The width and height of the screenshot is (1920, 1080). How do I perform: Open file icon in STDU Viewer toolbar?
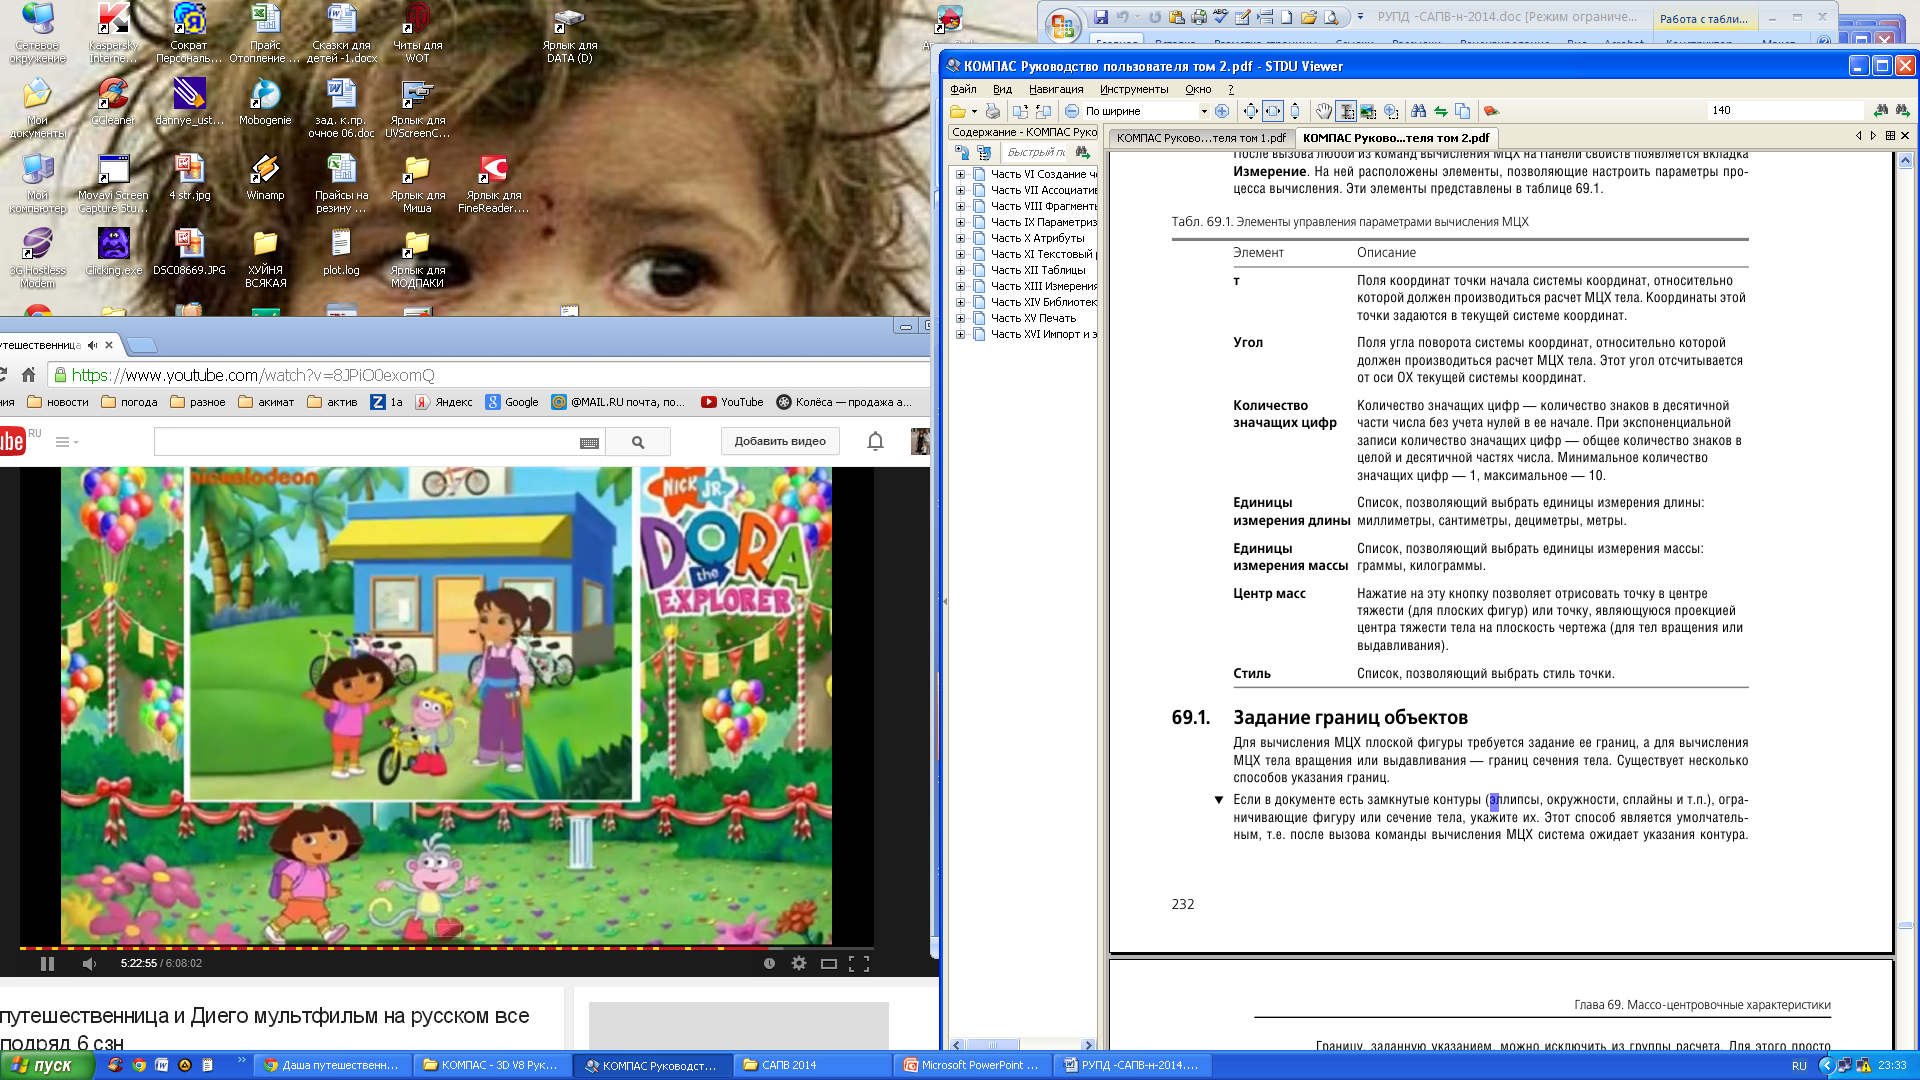957,111
